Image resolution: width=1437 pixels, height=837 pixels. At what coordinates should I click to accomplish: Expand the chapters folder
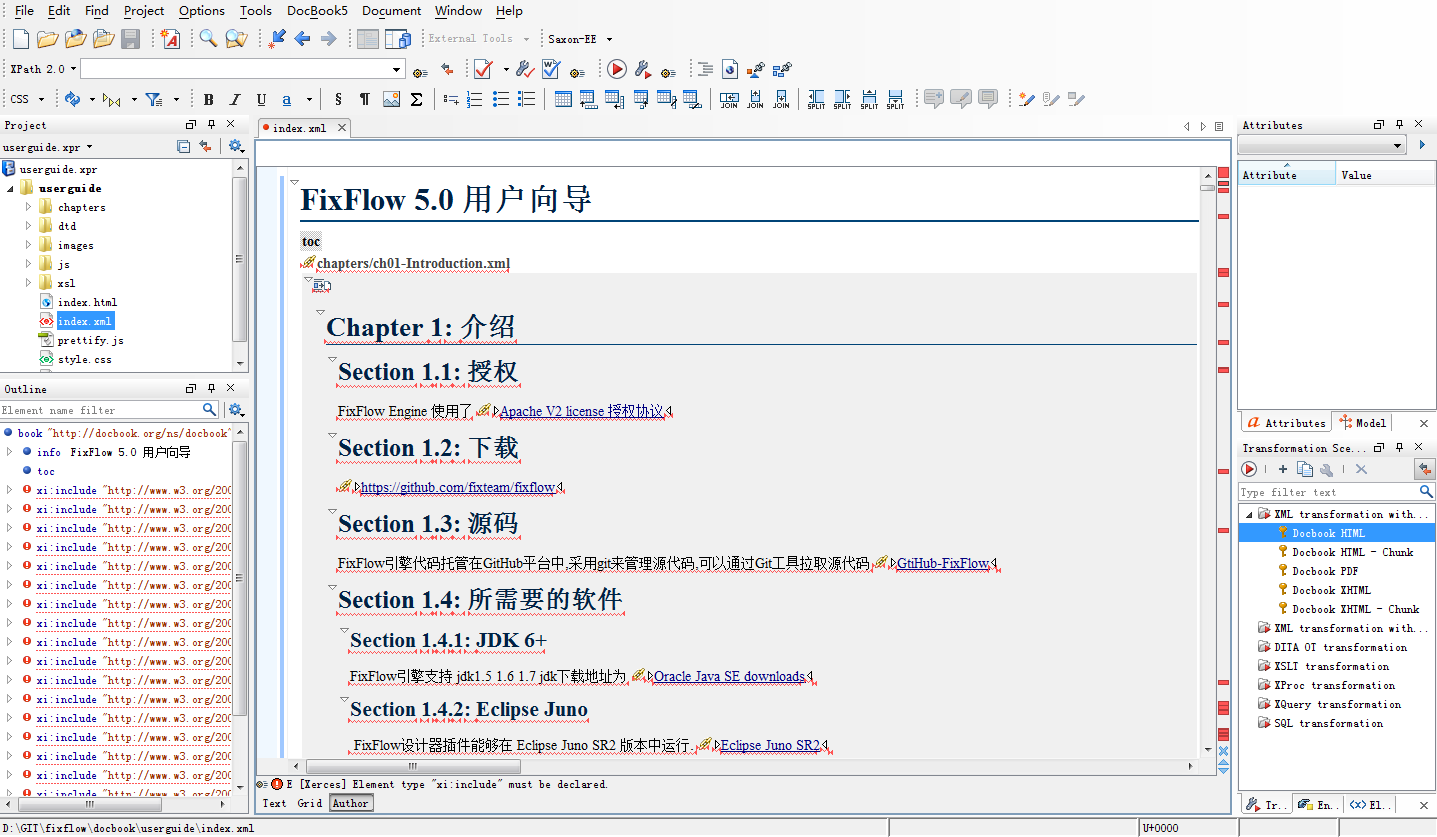pos(29,207)
